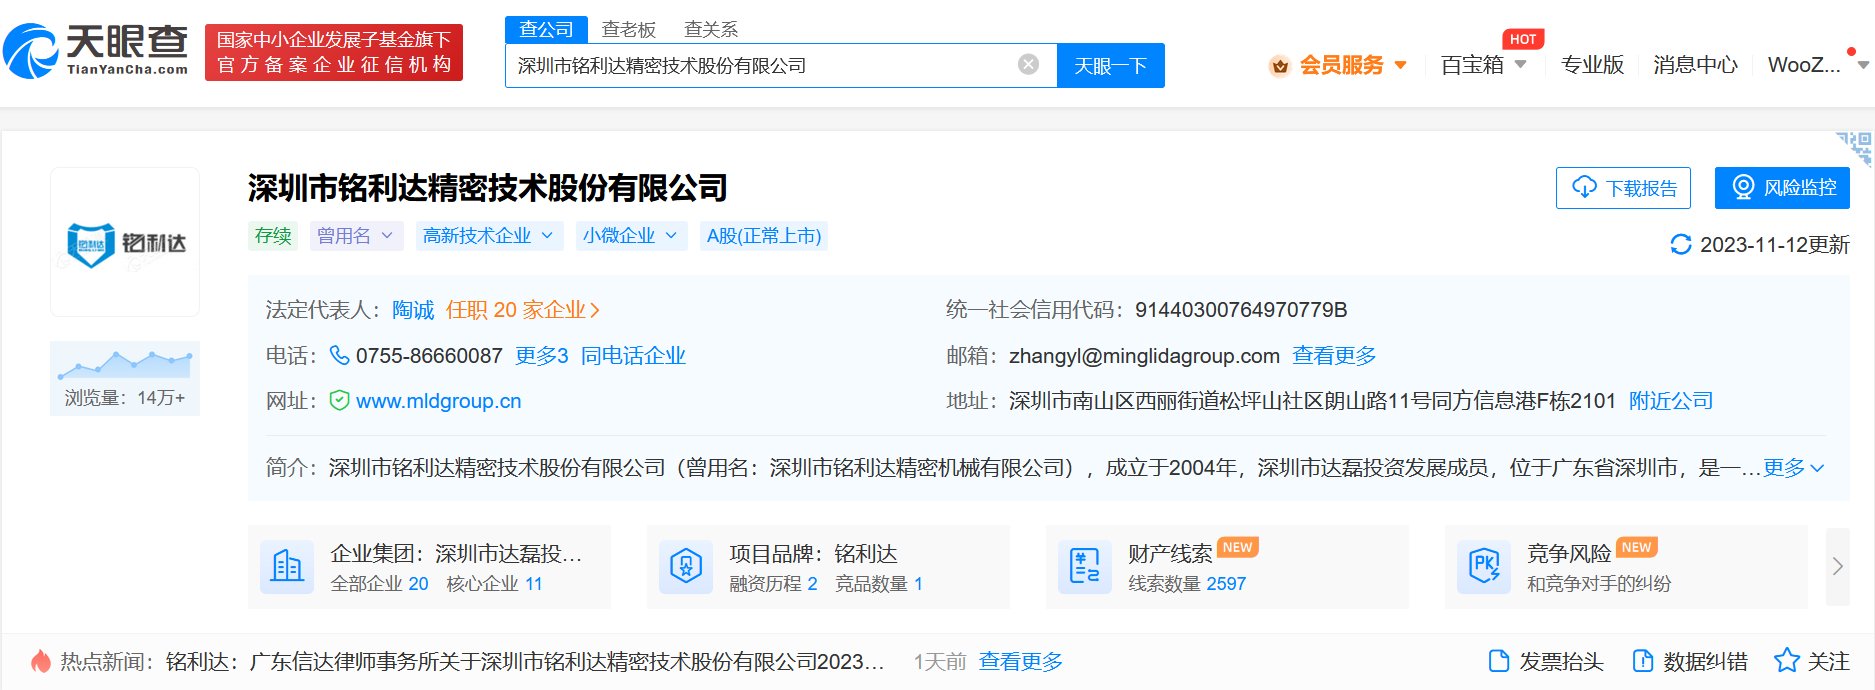Click the A股(正常上市) tag
The width and height of the screenshot is (1875, 690).
click(764, 236)
